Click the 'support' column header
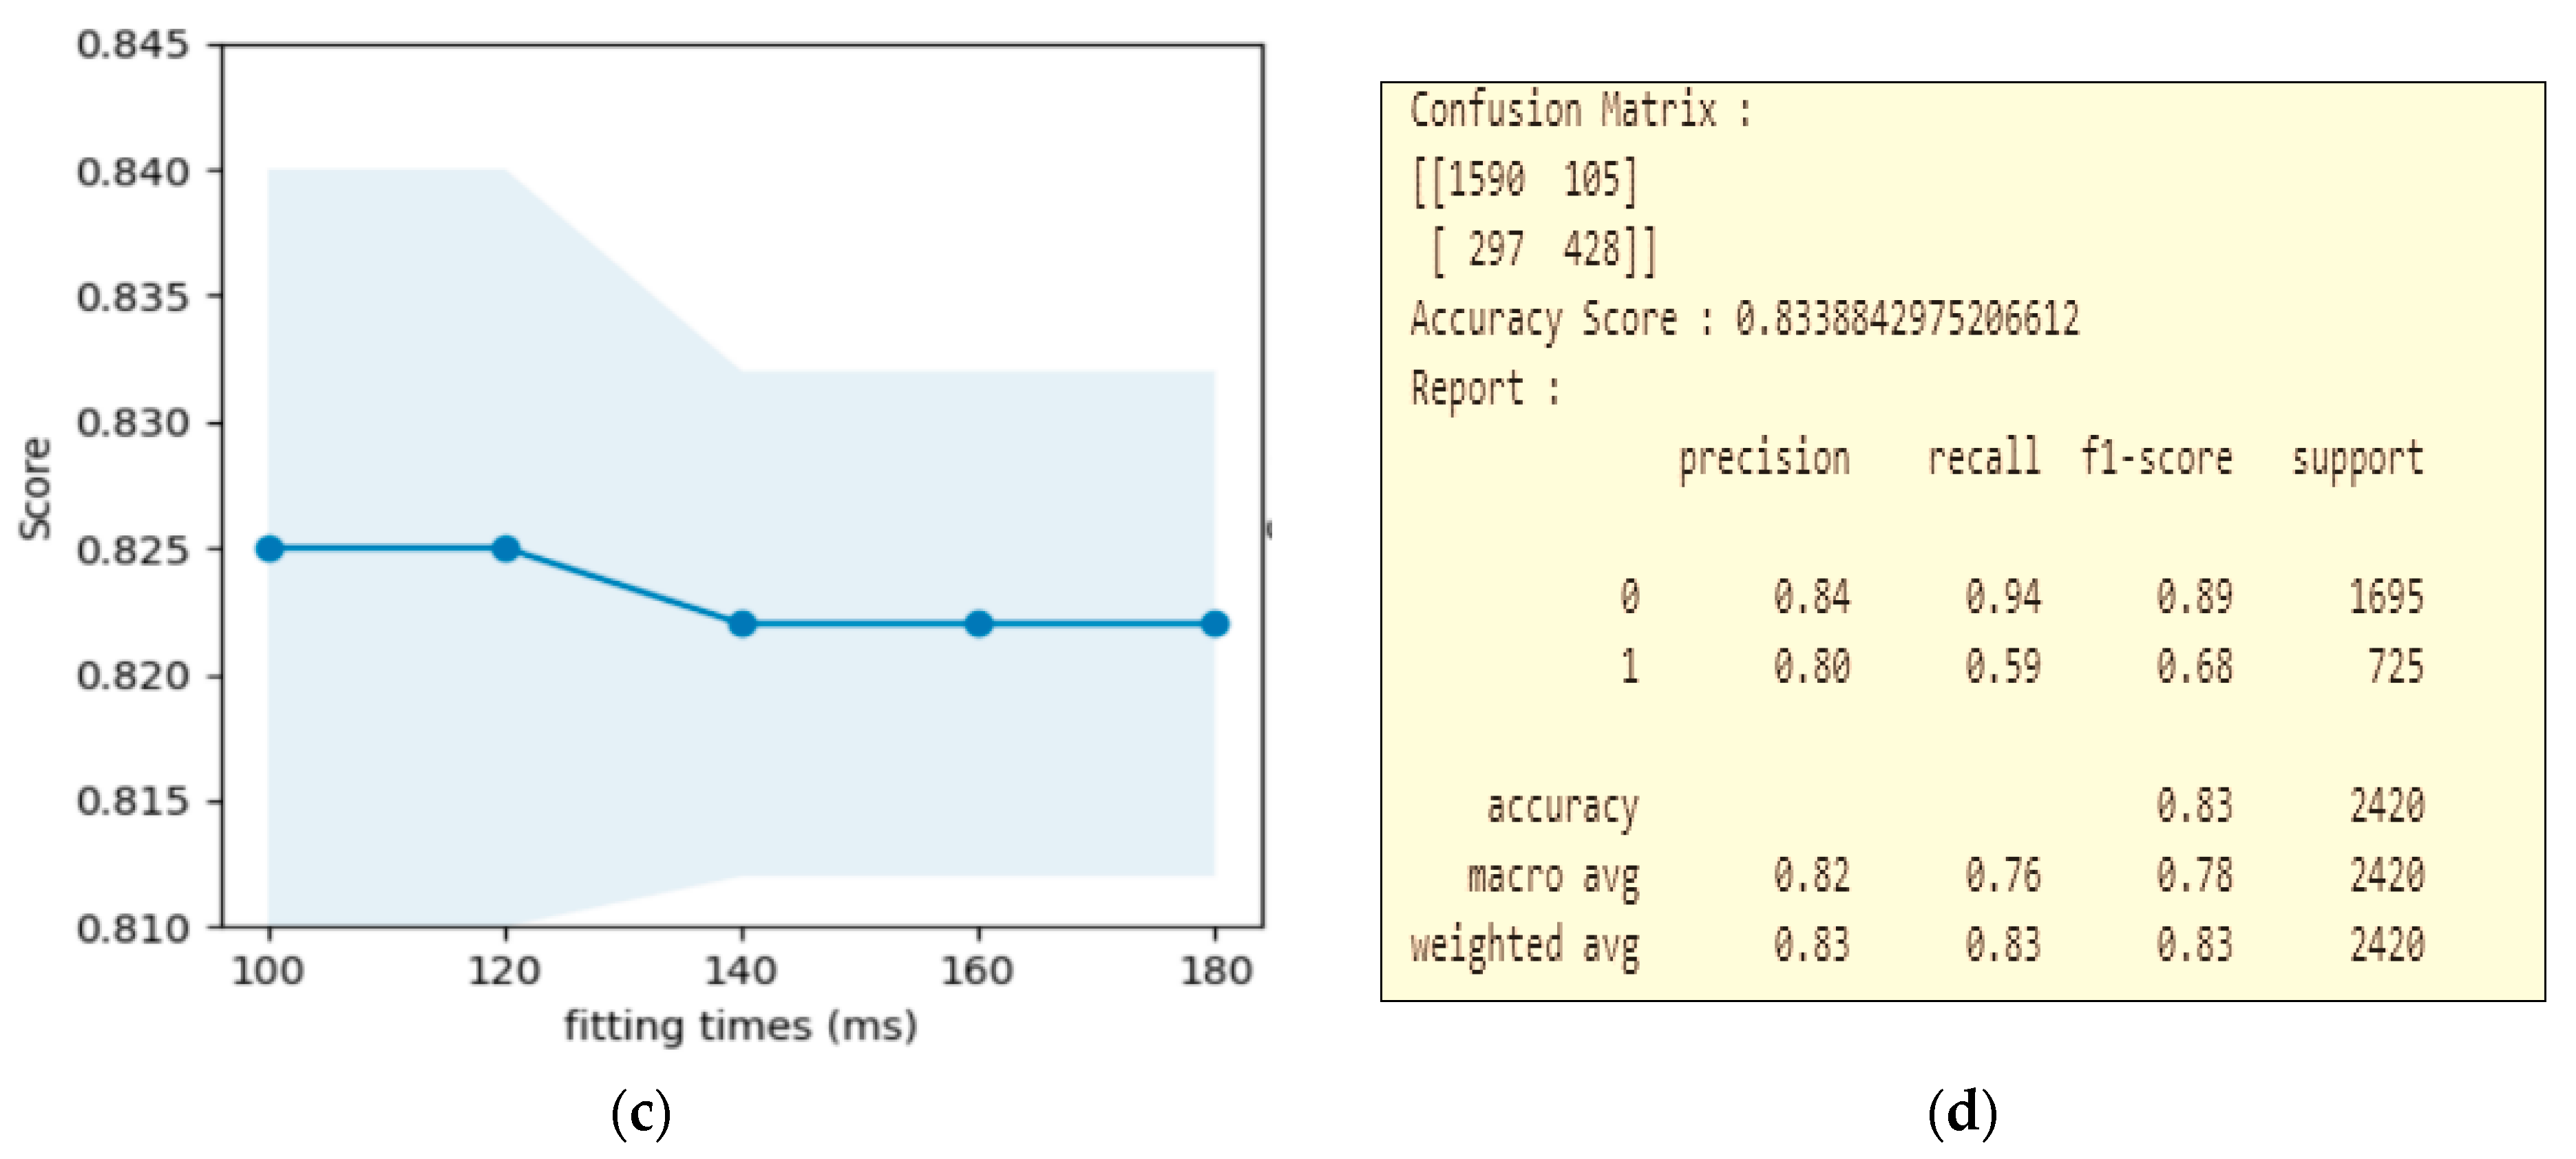The width and height of the screenshot is (2576, 1159). coord(2358,459)
